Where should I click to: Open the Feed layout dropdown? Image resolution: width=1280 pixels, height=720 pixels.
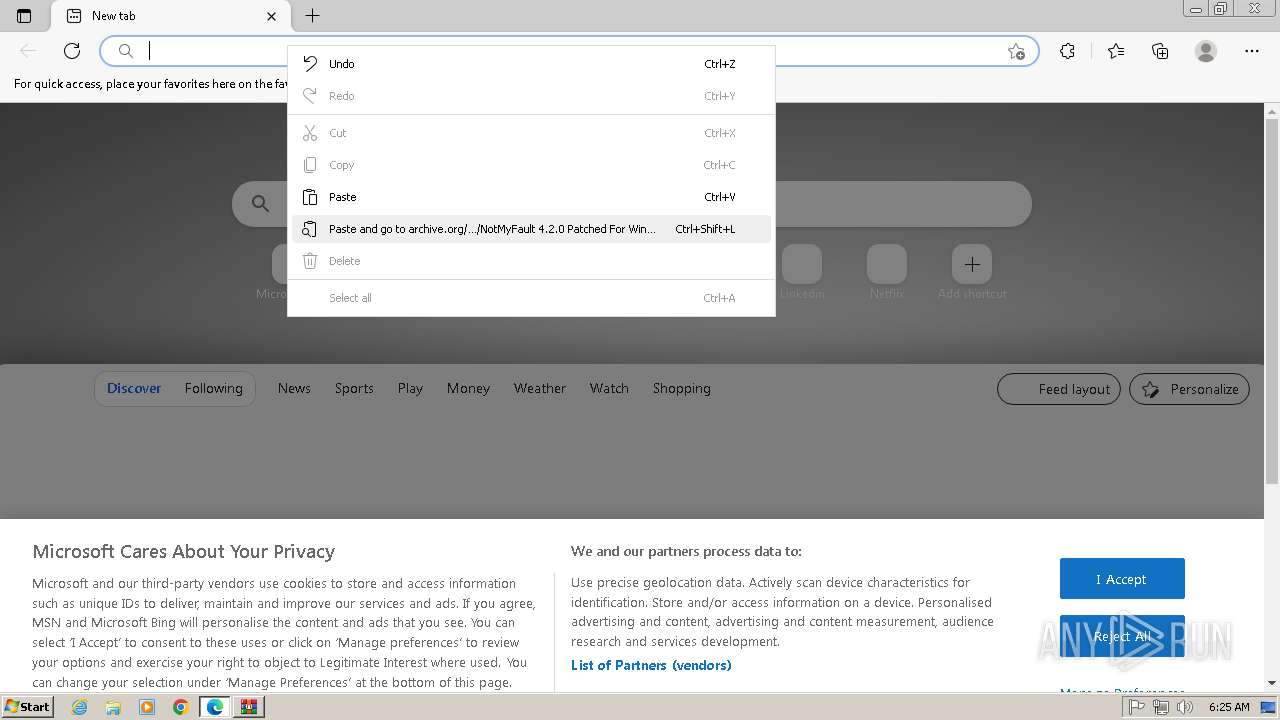pyautogui.click(x=1060, y=389)
